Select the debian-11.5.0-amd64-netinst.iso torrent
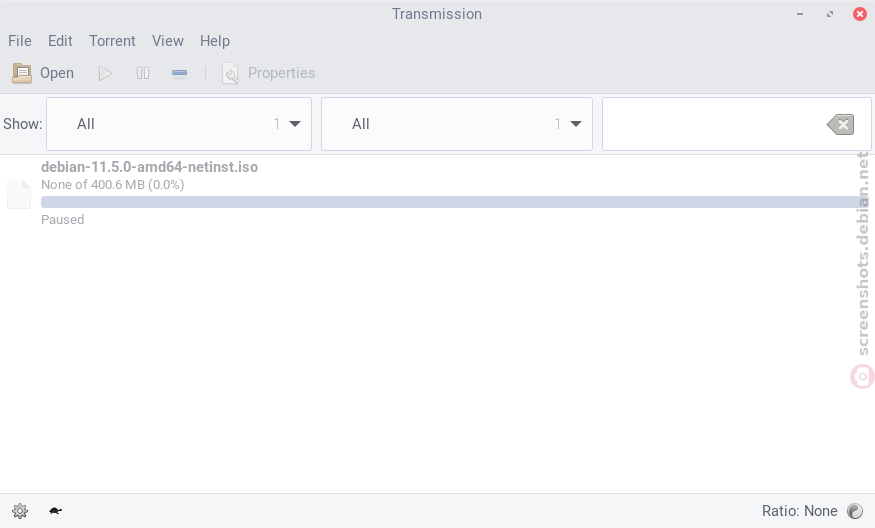875x528 pixels. coord(438,193)
